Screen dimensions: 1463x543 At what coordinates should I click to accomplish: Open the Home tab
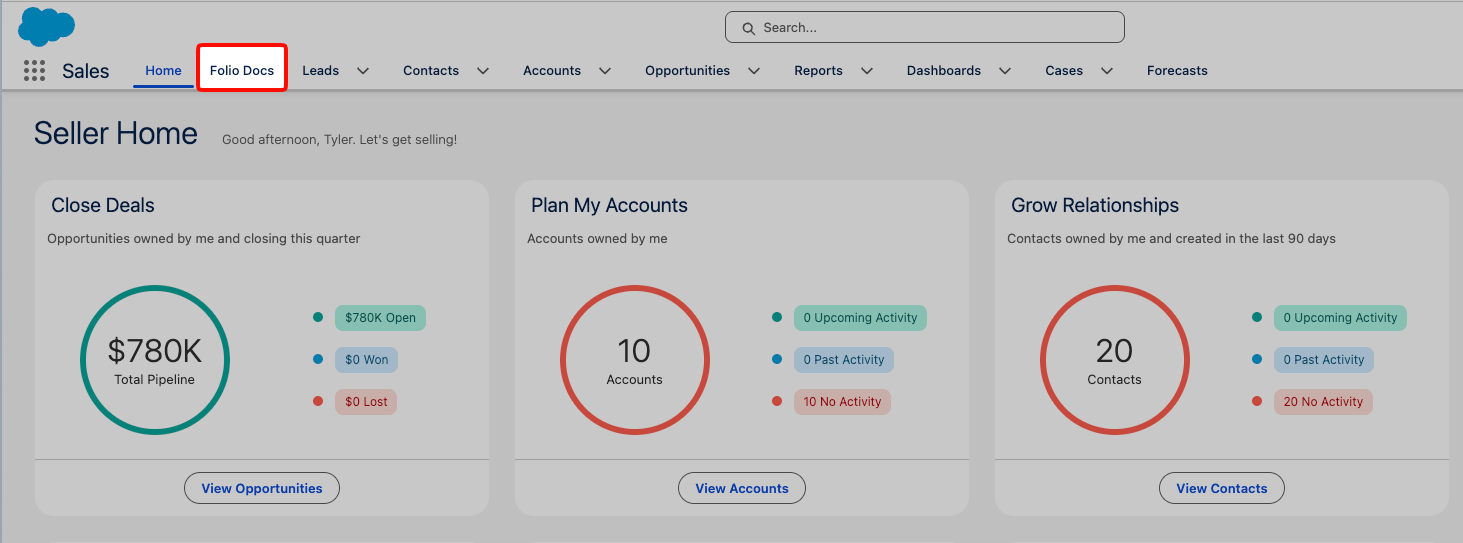163,71
